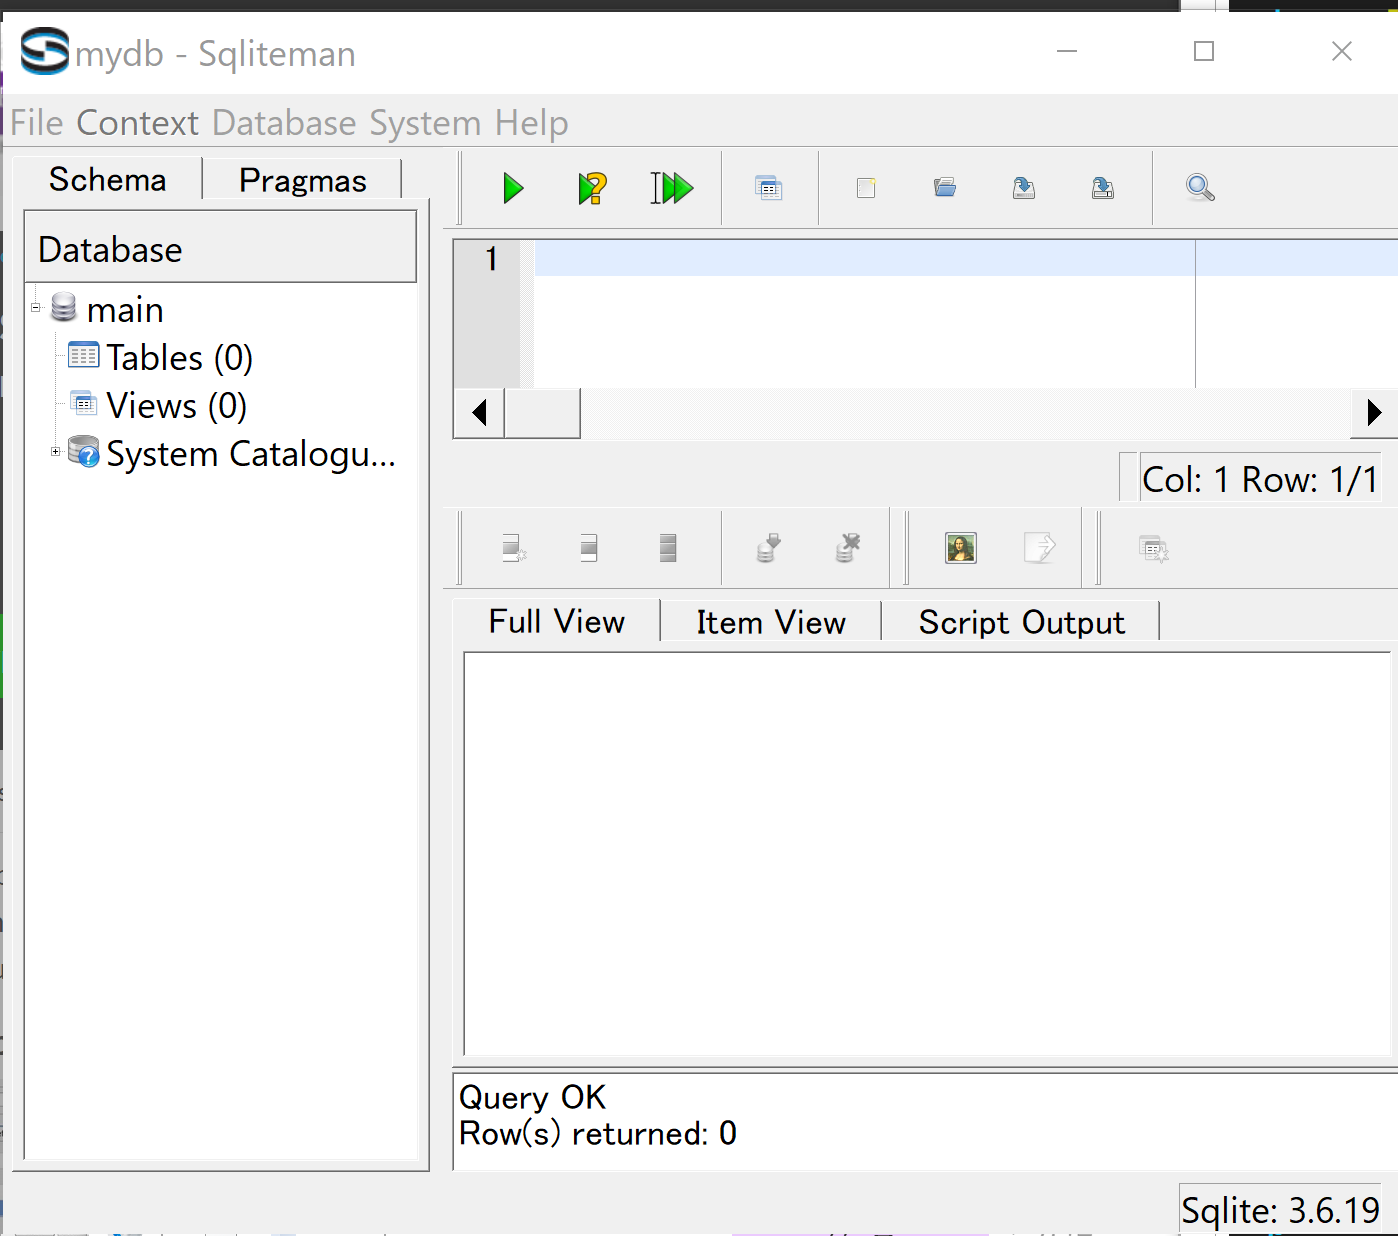Select the Tables (0) tree item
Image resolution: width=1398 pixels, height=1236 pixels.
coord(180,358)
